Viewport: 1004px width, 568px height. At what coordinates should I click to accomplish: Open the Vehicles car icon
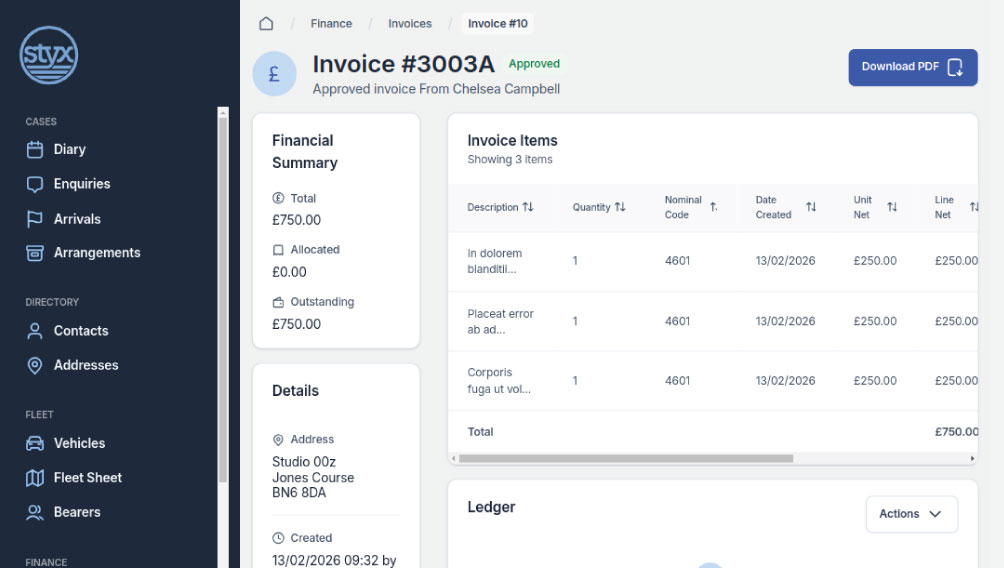[x=35, y=443]
